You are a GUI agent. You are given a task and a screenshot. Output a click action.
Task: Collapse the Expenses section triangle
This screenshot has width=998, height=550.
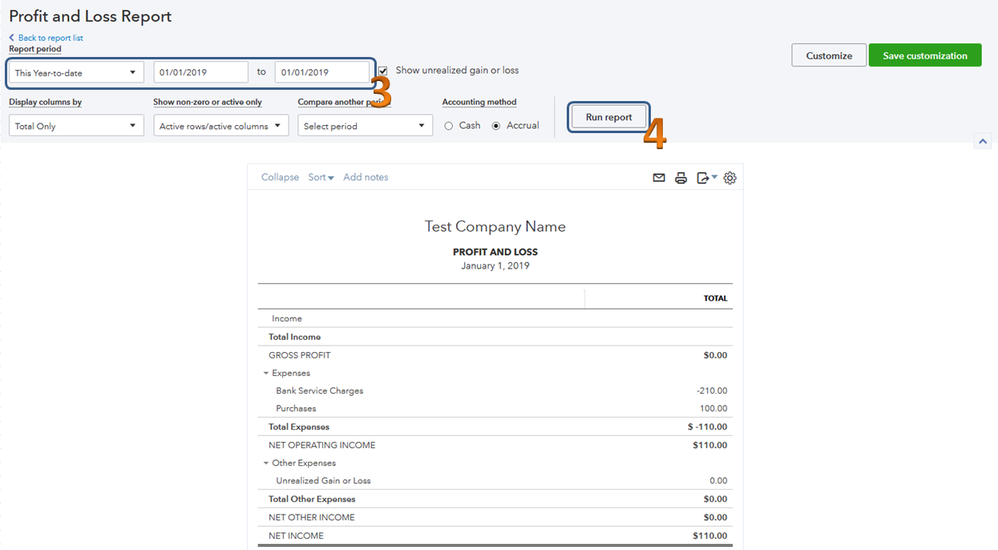(266, 373)
